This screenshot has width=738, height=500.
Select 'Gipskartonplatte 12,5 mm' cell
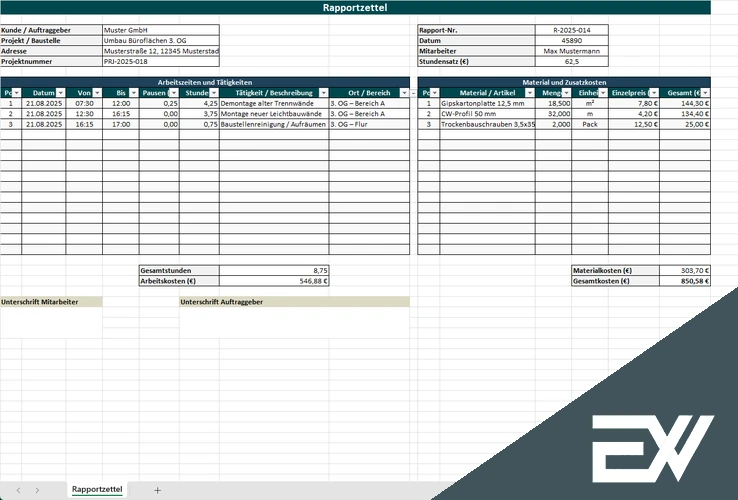point(488,103)
